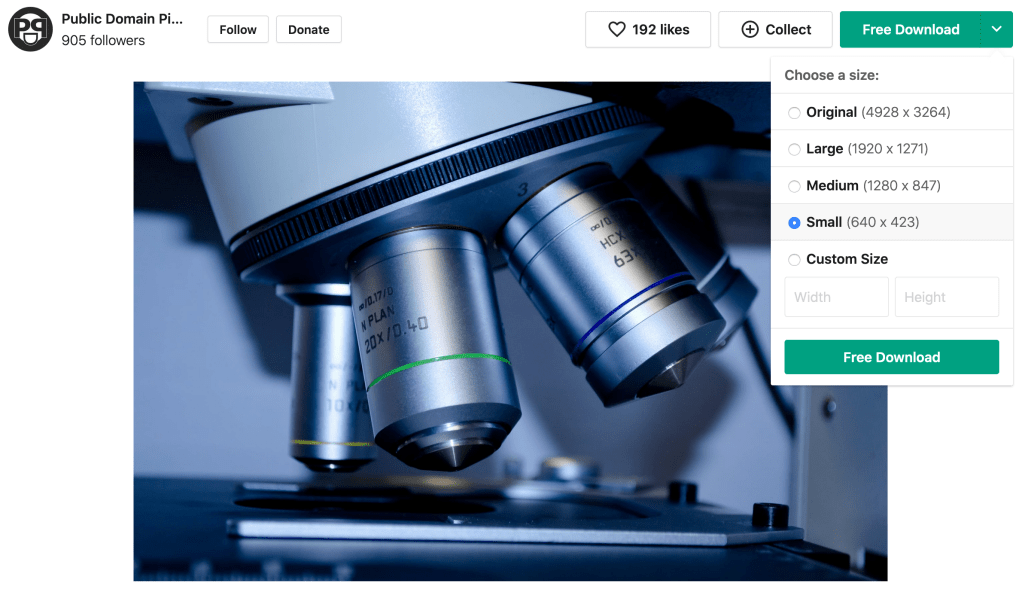Click the Donate button
1022x595 pixels.
point(308,30)
